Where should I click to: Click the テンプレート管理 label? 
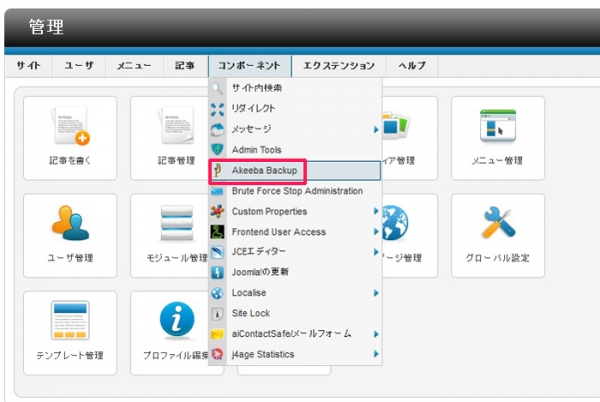pos(70,355)
